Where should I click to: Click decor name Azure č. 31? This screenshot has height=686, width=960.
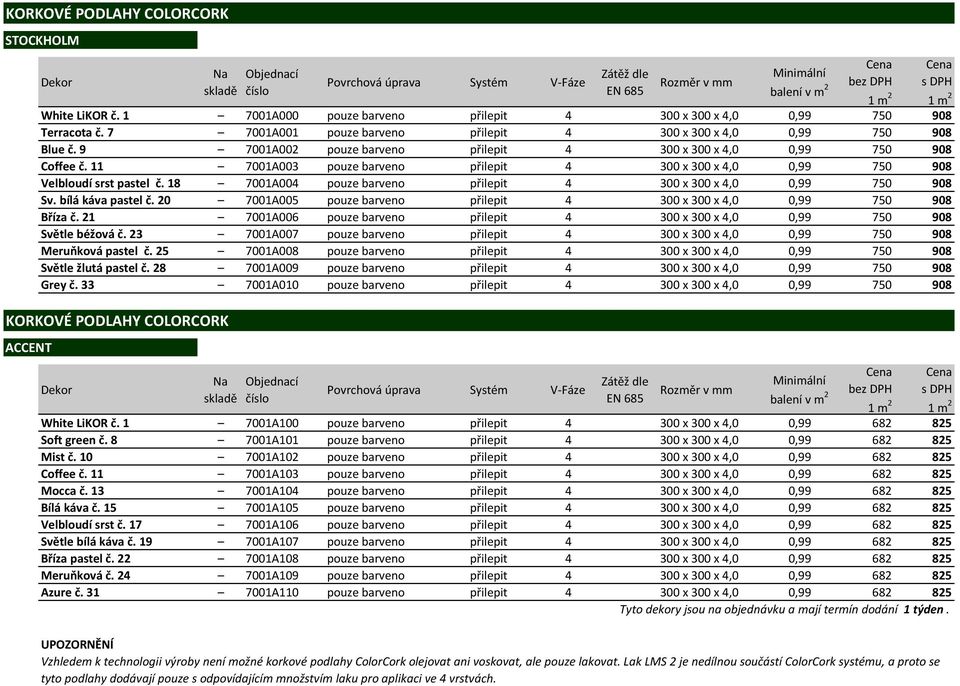(70, 593)
